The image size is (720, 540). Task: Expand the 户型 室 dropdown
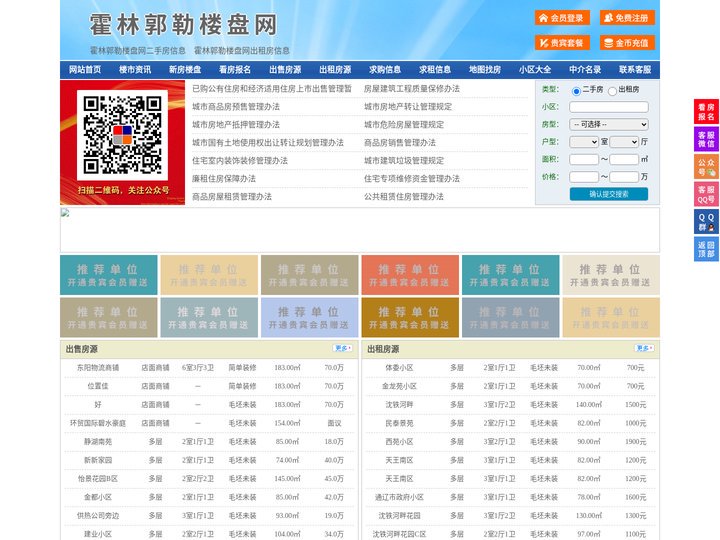click(584, 142)
